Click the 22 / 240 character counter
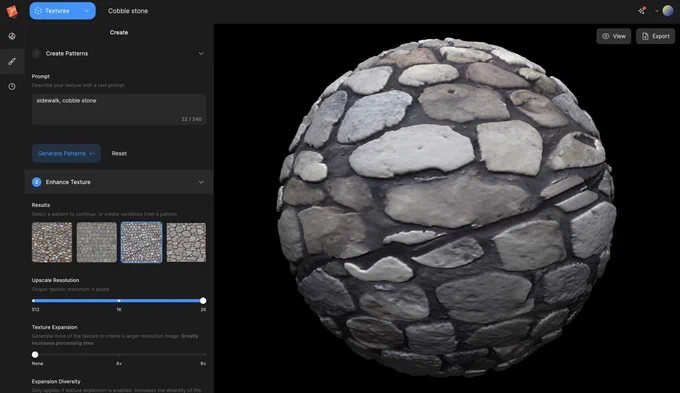Image resolution: width=680 pixels, height=393 pixels. pyautogui.click(x=191, y=119)
